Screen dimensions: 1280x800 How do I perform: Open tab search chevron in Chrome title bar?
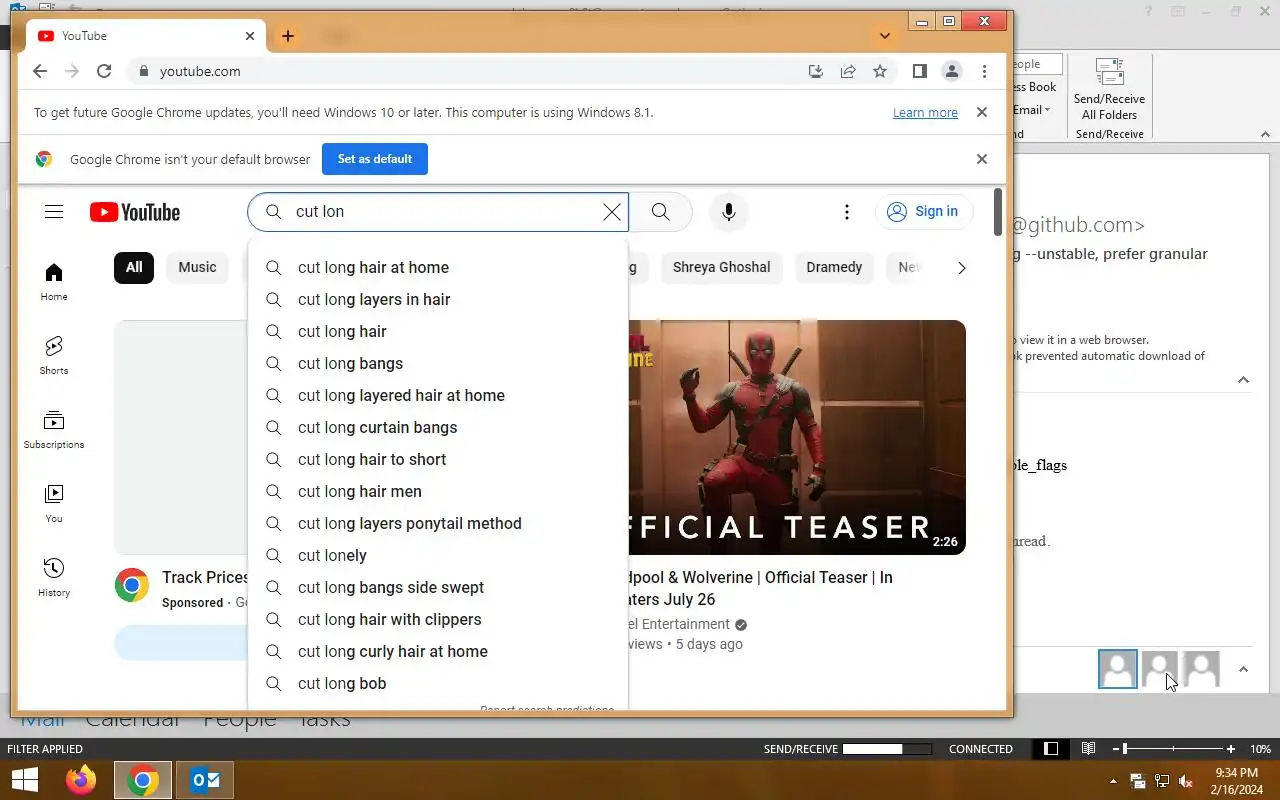pos(885,36)
